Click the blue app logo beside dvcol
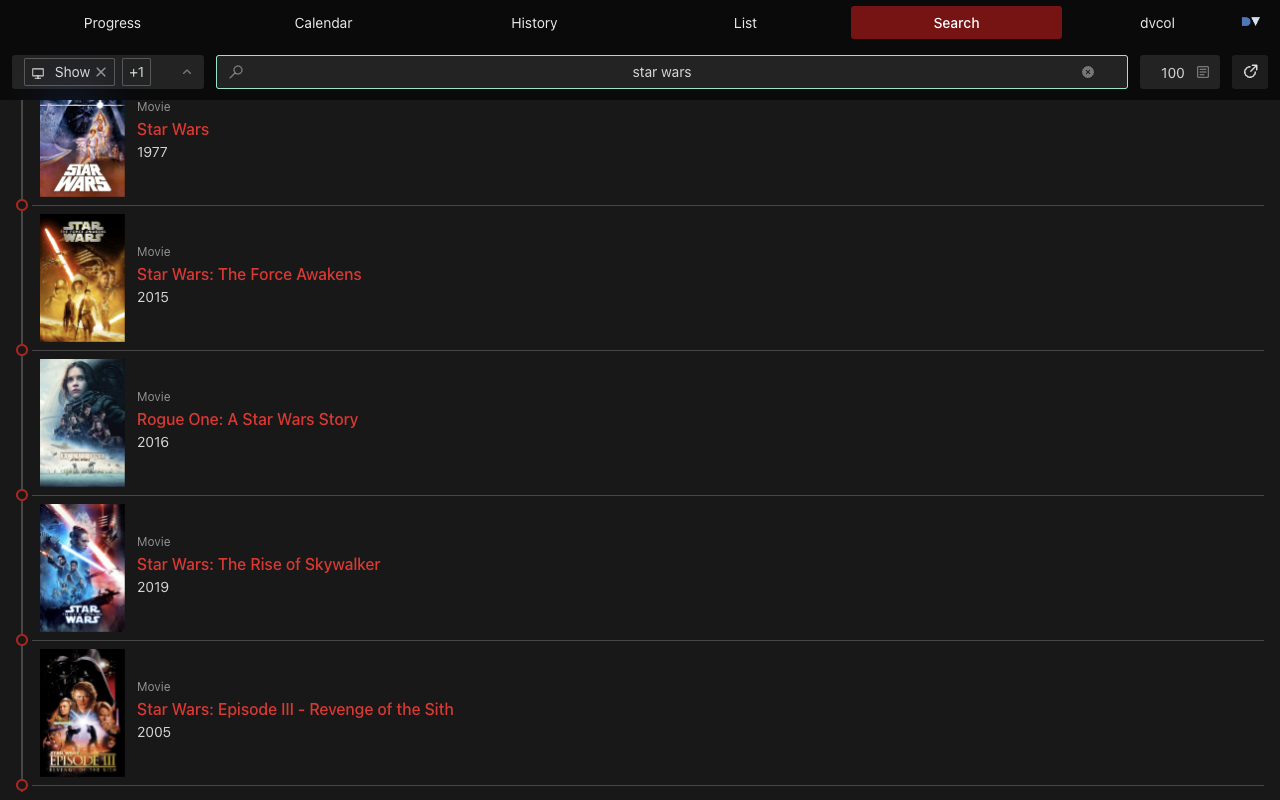This screenshot has width=1280, height=800. 1250,20
